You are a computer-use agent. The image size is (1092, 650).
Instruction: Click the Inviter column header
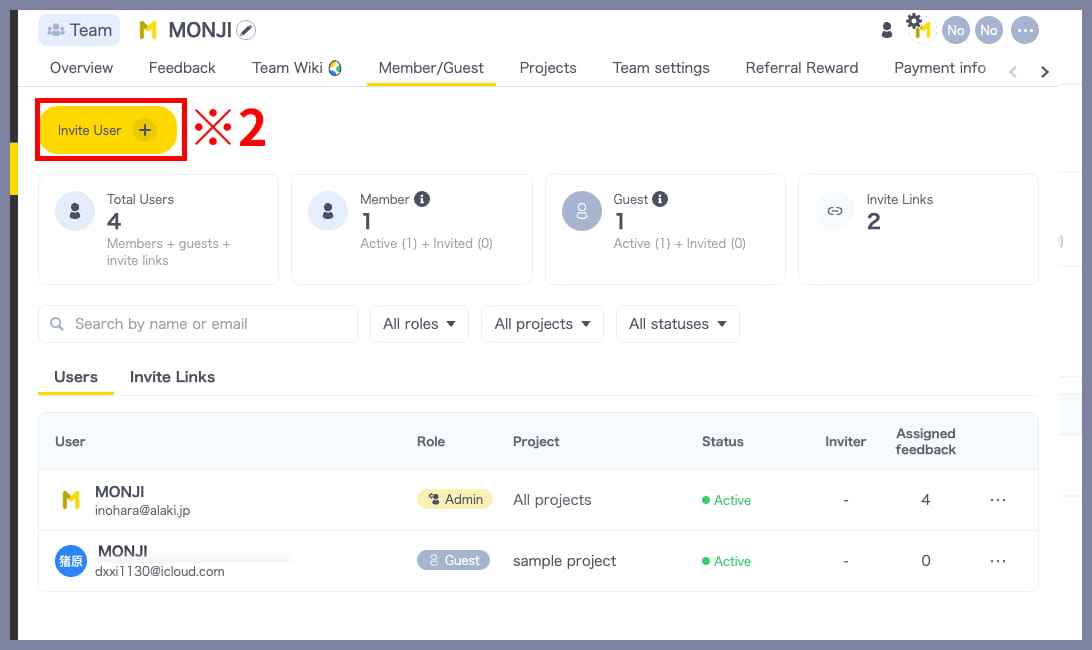tap(845, 442)
